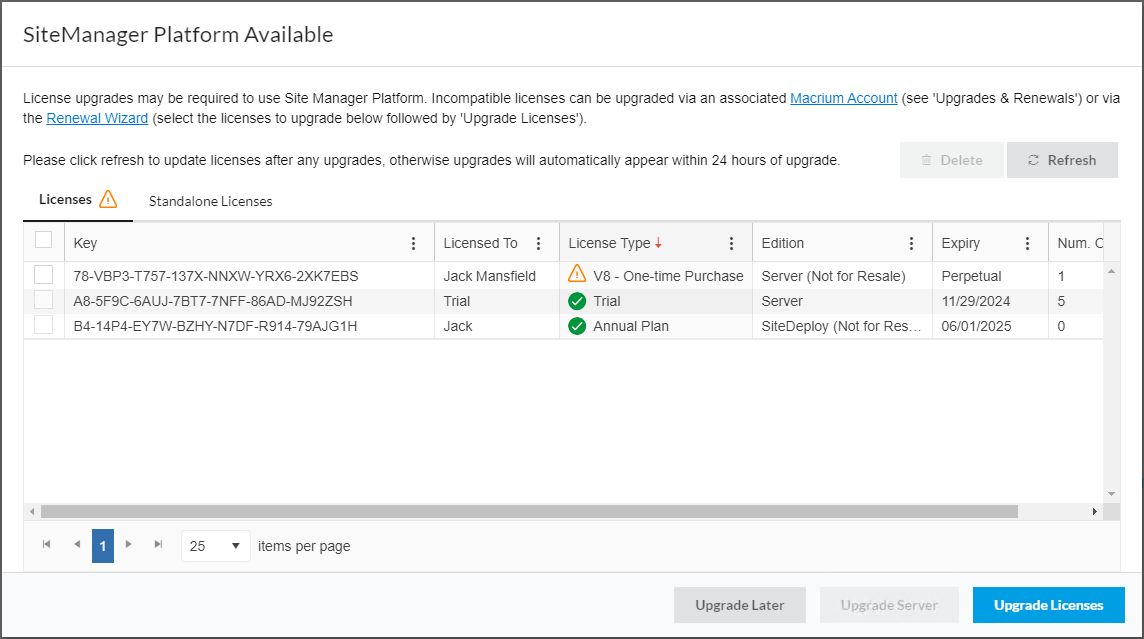Click the green check icon next to Trial
Viewport: 1144px width, 639px height.
(x=577, y=300)
